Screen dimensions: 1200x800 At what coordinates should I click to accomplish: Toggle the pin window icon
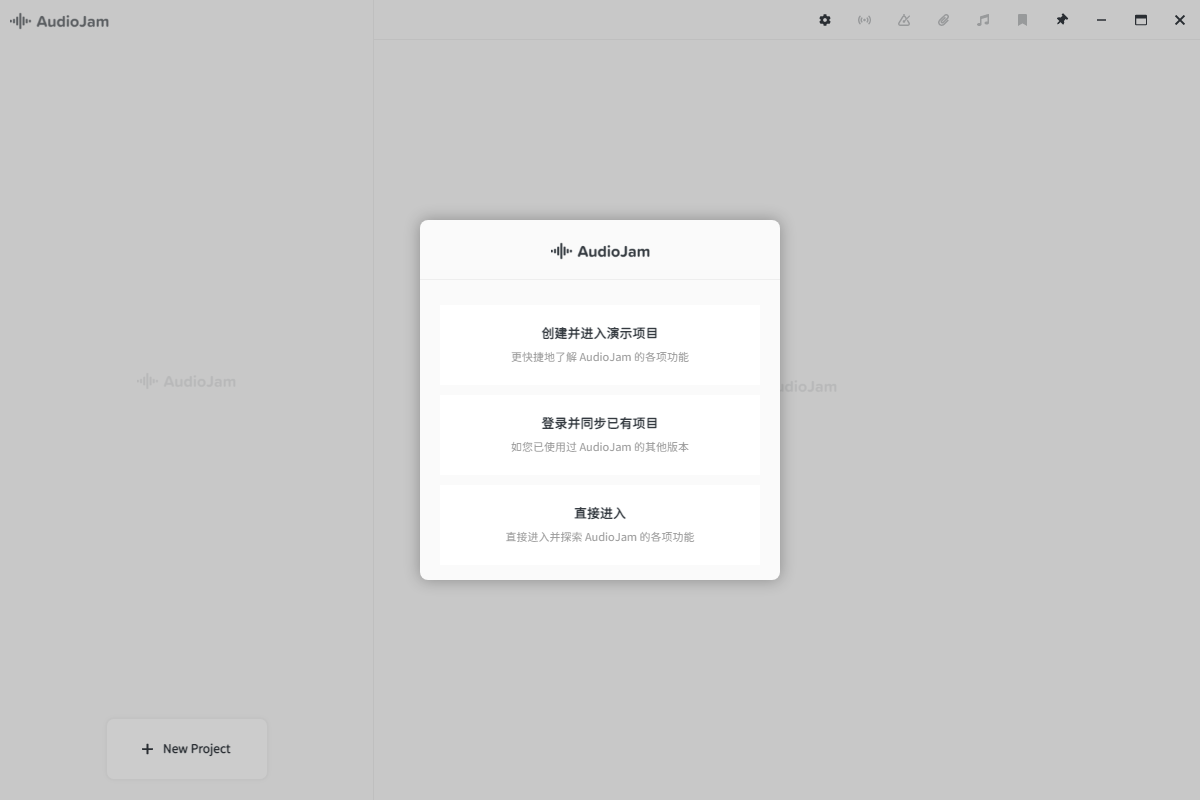point(1062,20)
